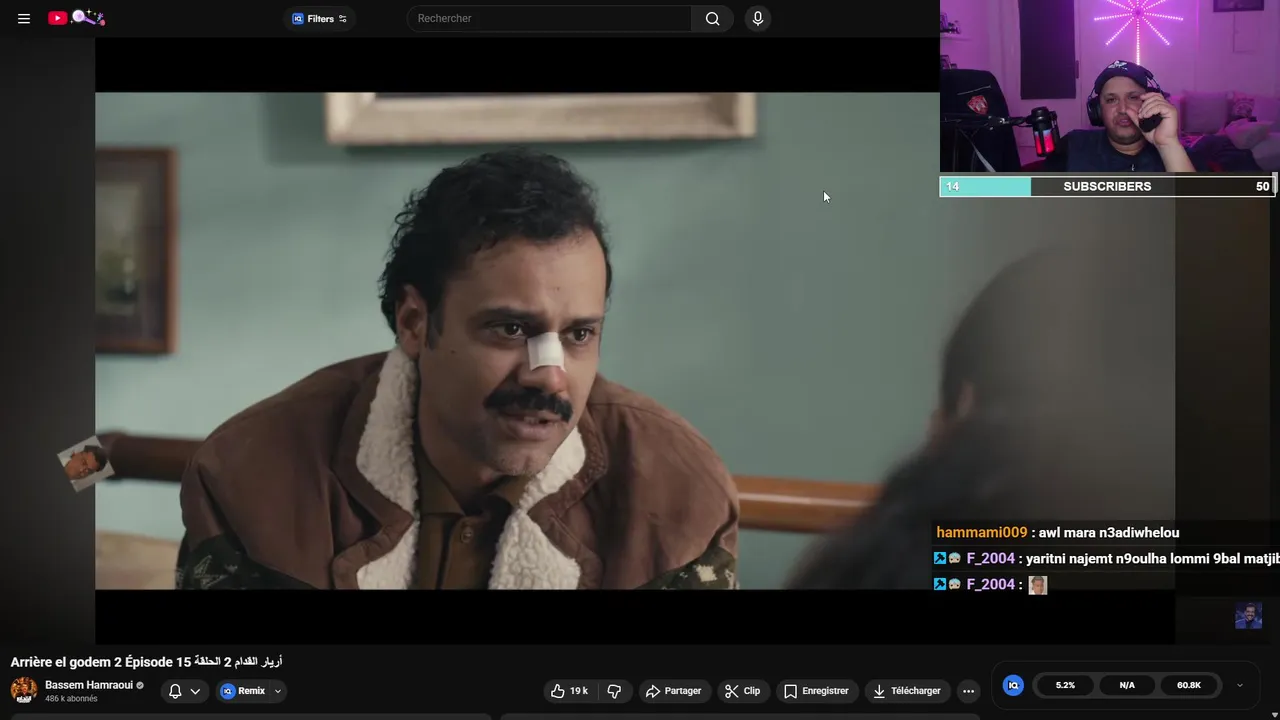Screen dimensions: 1280x720
Task: Open the Bassem Hamraoui channel name link
Action: pyautogui.click(x=89, y=685)
